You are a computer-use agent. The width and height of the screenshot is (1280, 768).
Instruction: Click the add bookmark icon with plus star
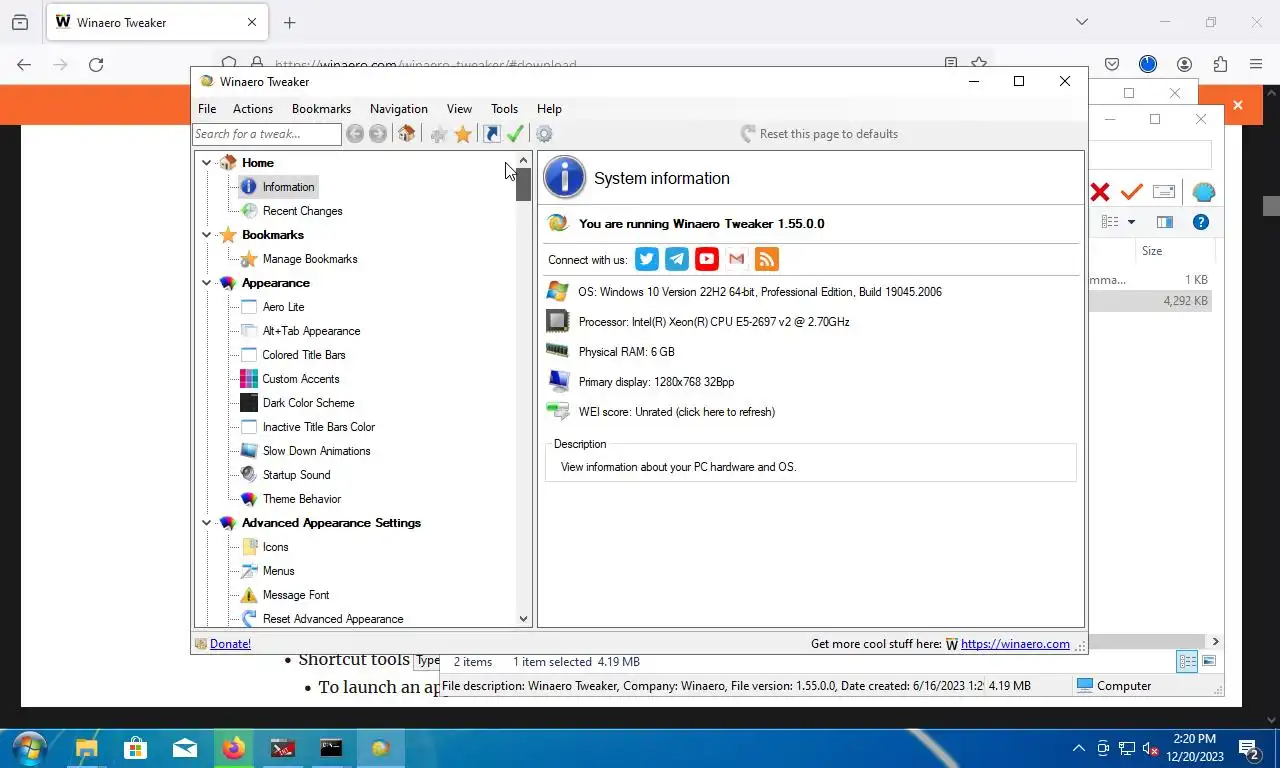438,134
